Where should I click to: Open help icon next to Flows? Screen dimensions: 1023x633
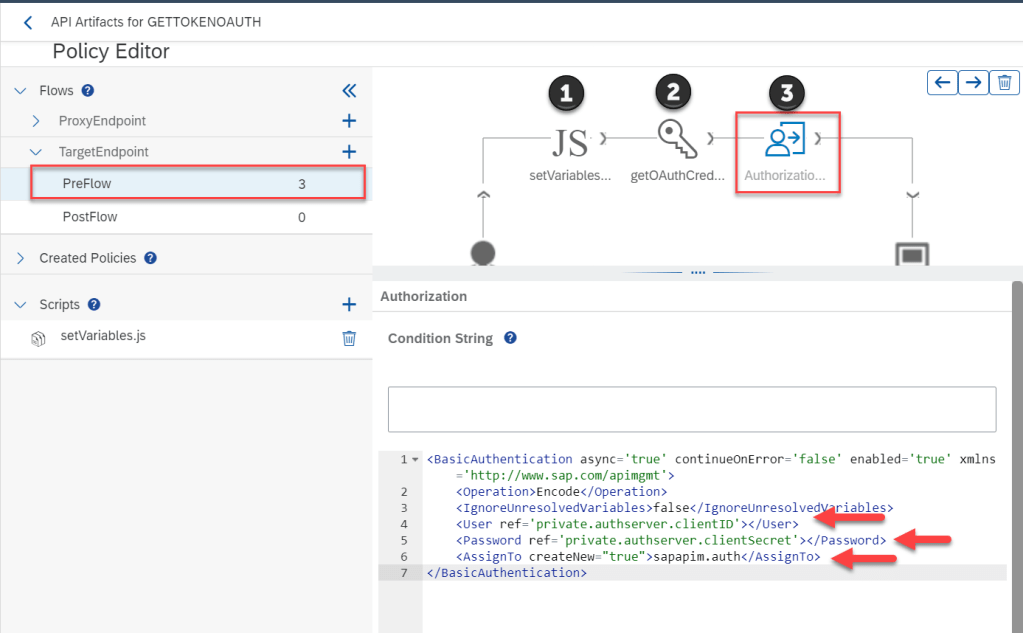click(88, 91)
